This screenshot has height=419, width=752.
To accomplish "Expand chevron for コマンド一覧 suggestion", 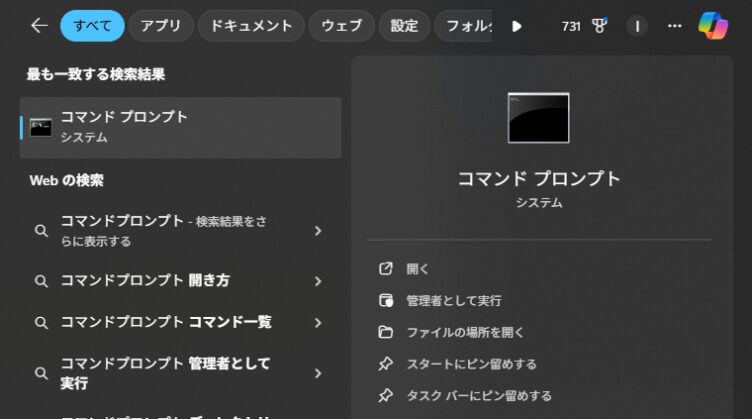I will 318,323.
